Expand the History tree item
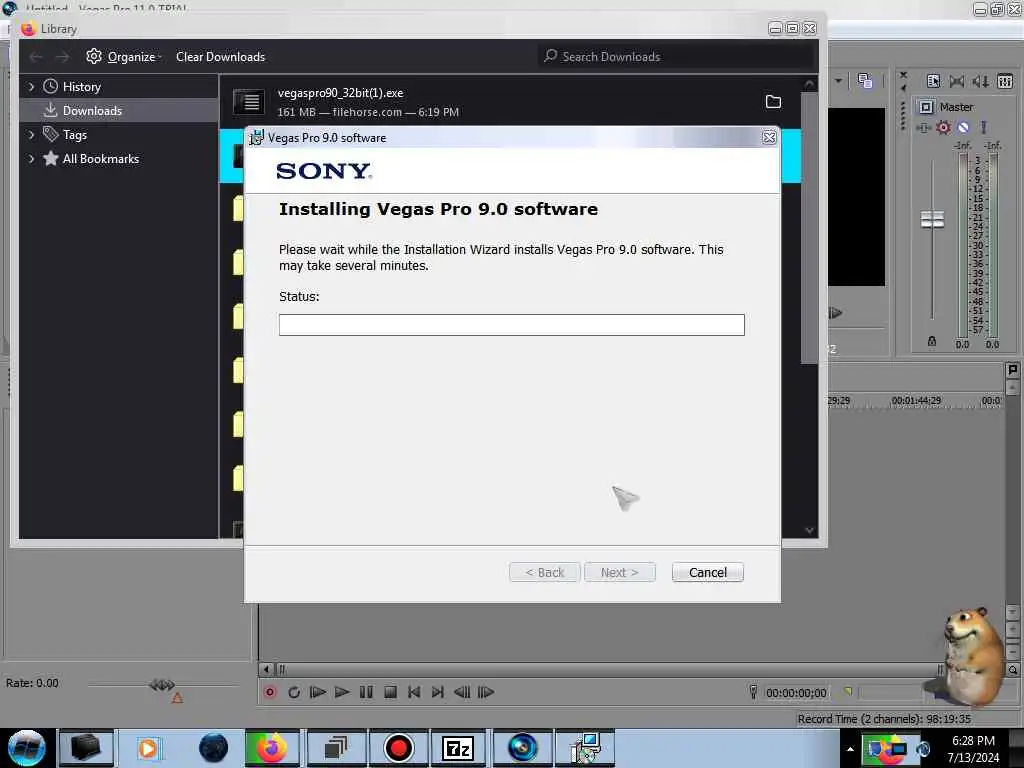The image size is (1024, 768). tap(31, 87)
